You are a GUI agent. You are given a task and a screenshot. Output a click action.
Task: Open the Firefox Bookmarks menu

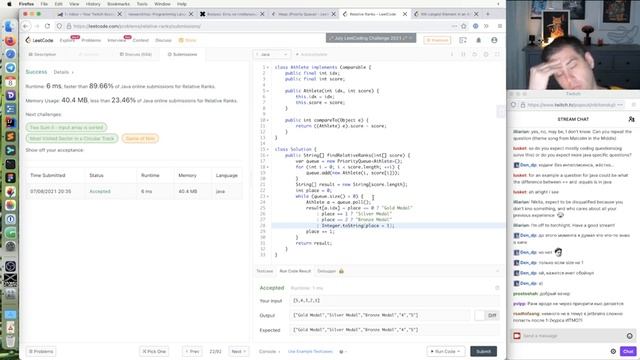coord(118,4)
